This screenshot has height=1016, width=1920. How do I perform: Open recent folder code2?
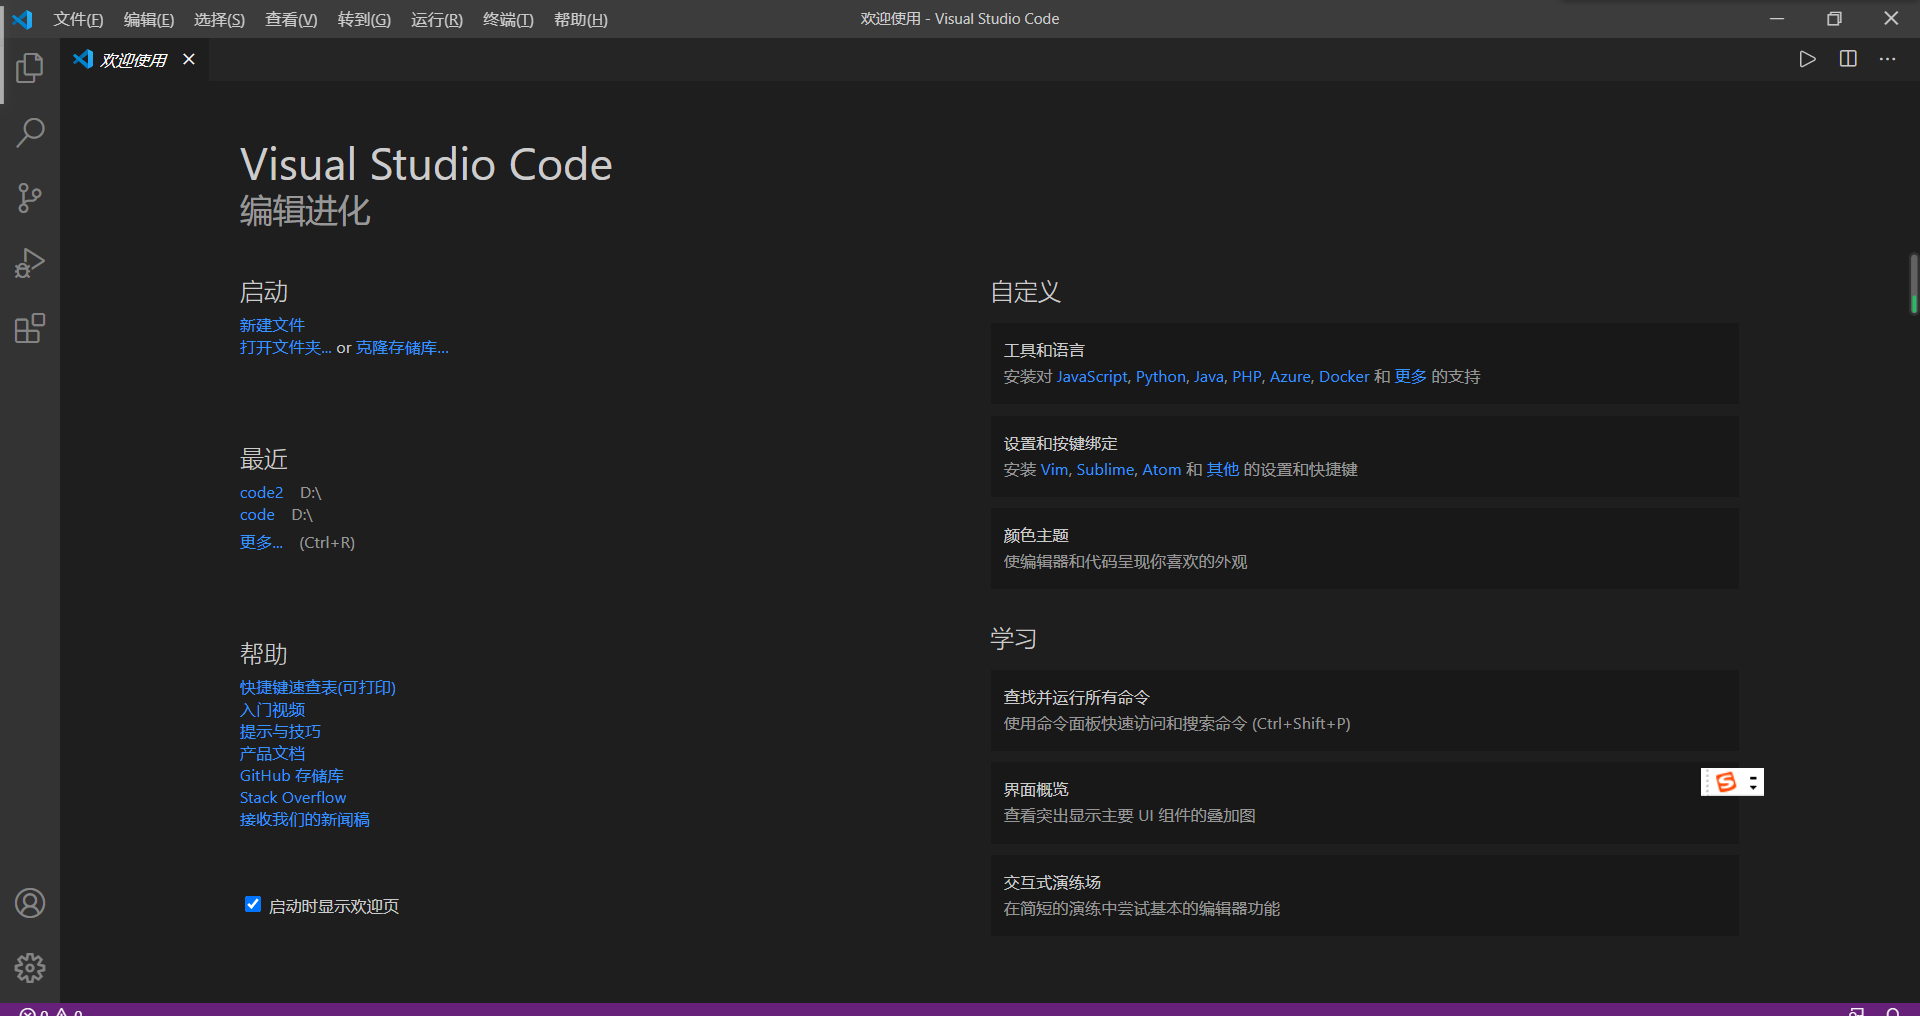[x=261, y=492]
